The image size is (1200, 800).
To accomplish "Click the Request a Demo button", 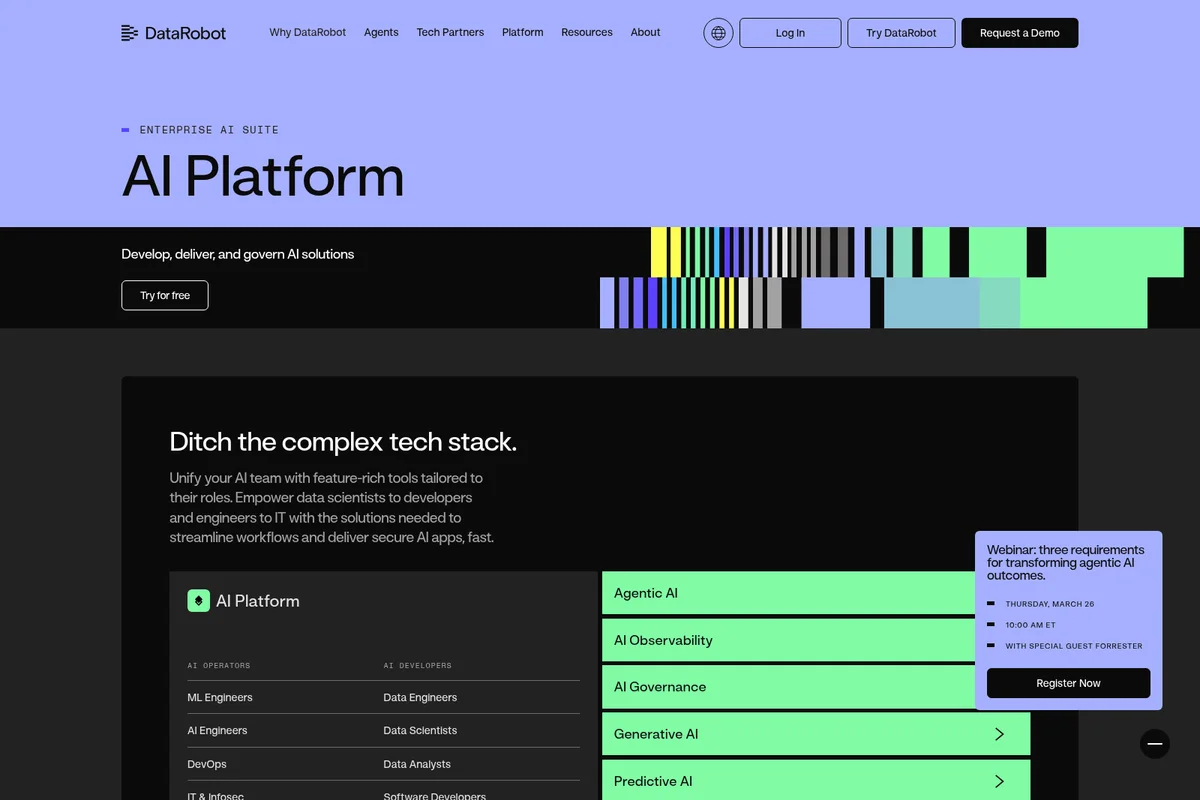I will coord(1019,32).
